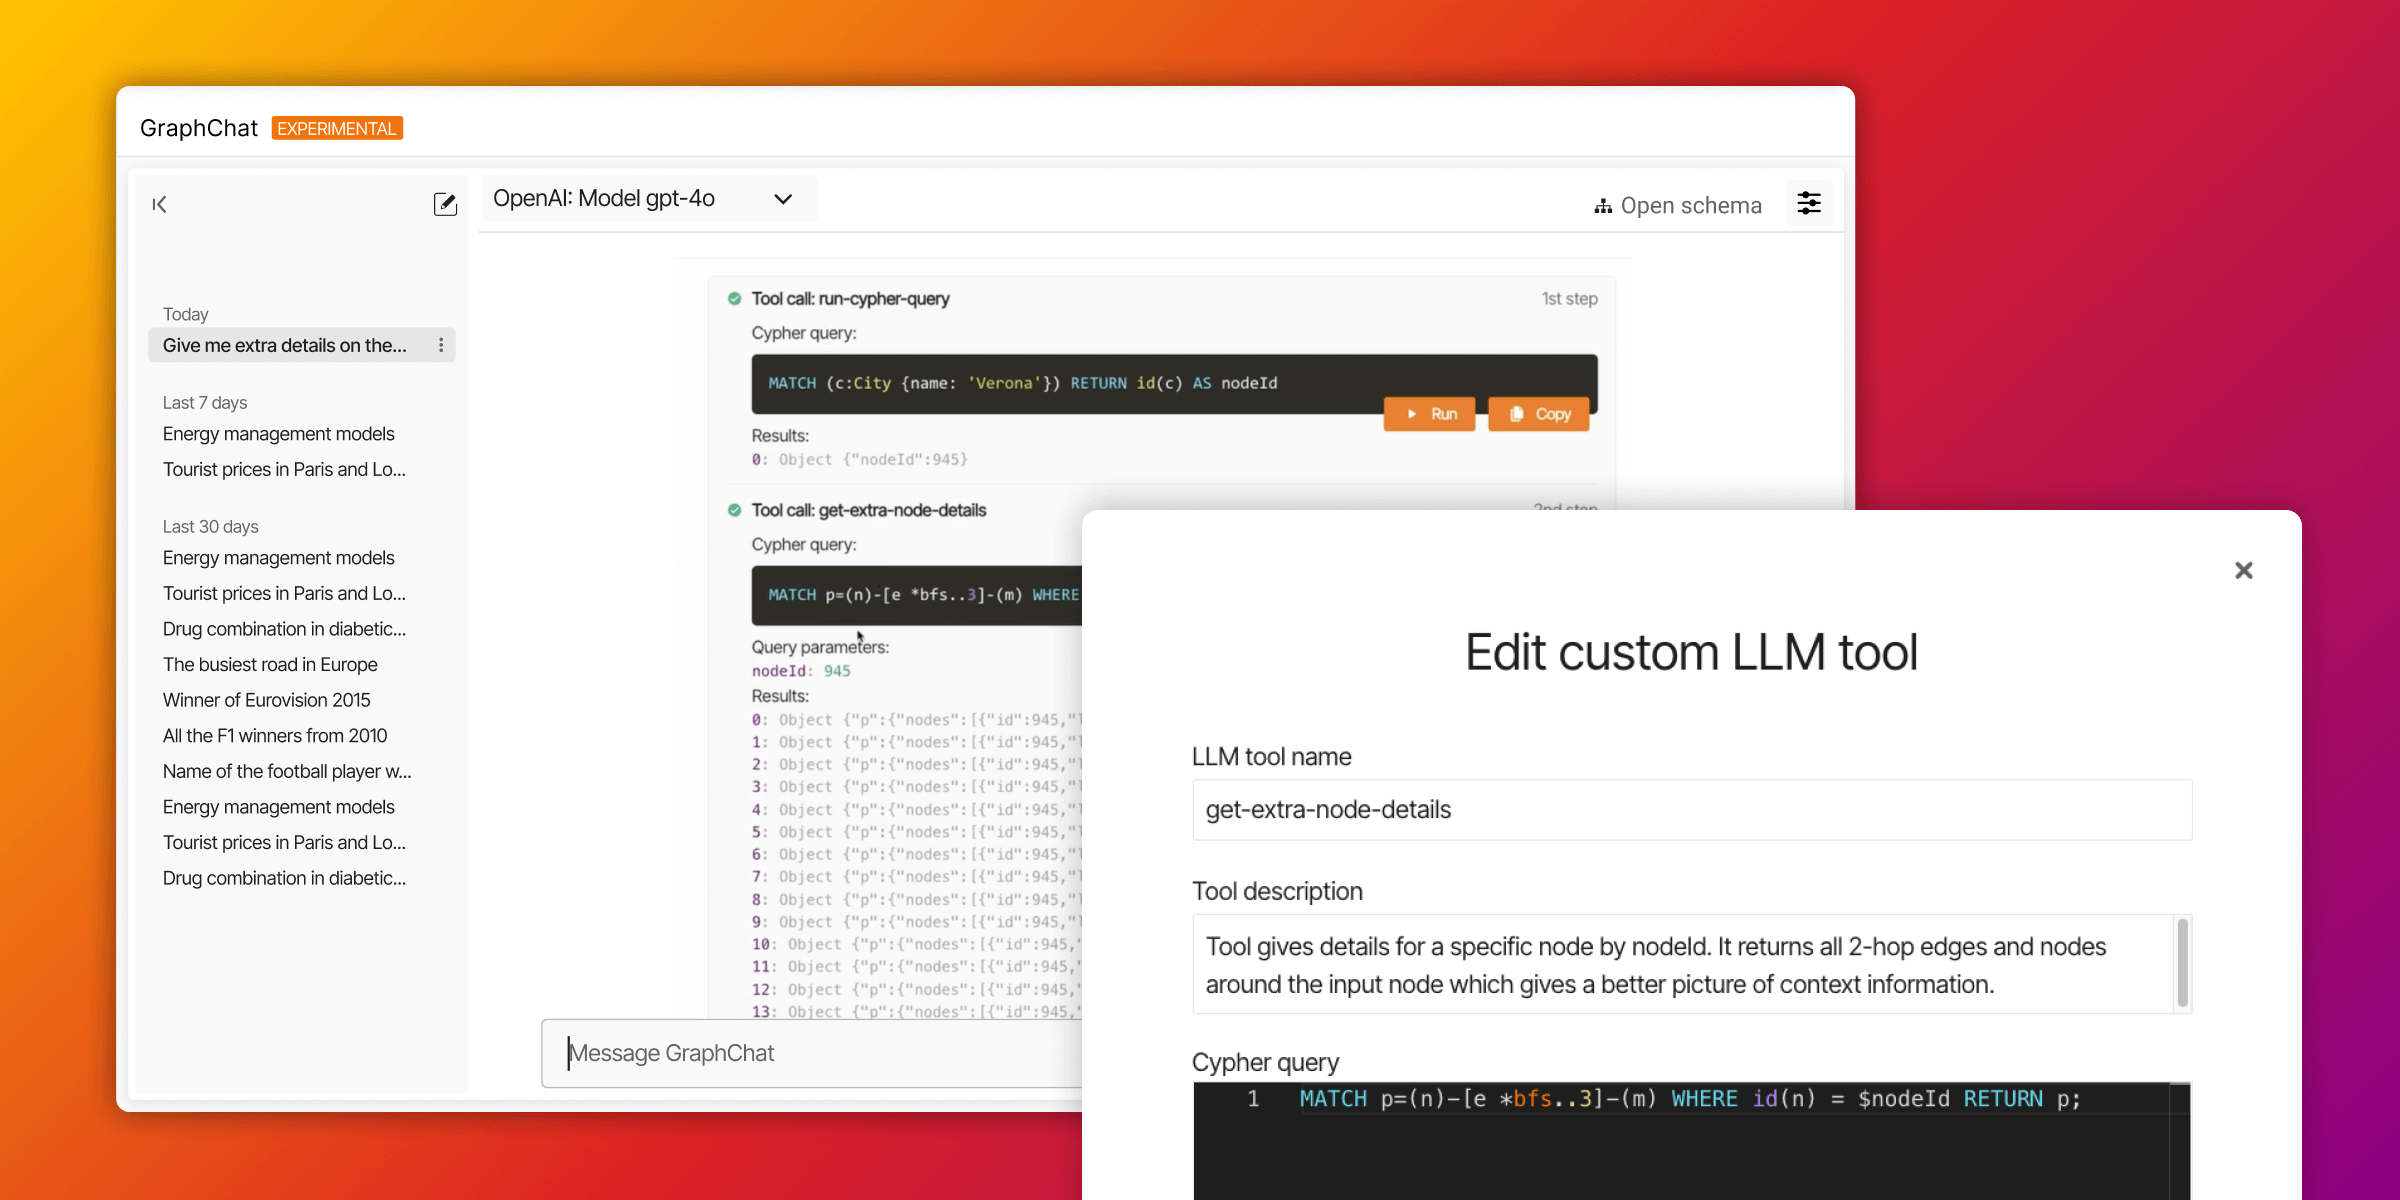Open the EXPERIMENTAL badge next to GraphChat
2400x1200 pixels.
[336, 127]
